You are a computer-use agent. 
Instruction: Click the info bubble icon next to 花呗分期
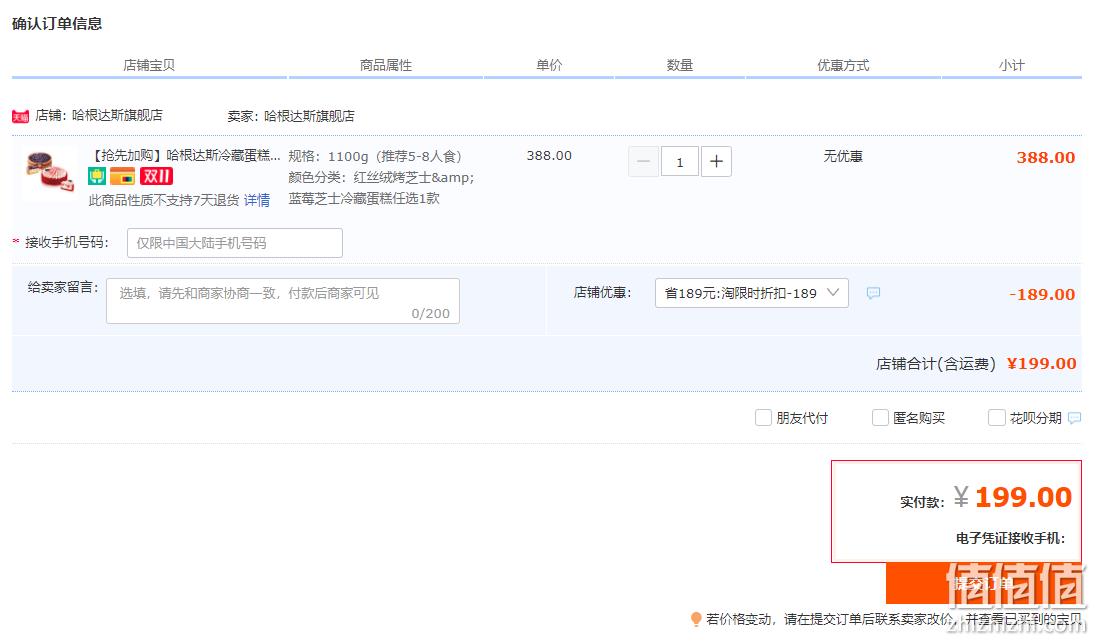coord(1075,418)
